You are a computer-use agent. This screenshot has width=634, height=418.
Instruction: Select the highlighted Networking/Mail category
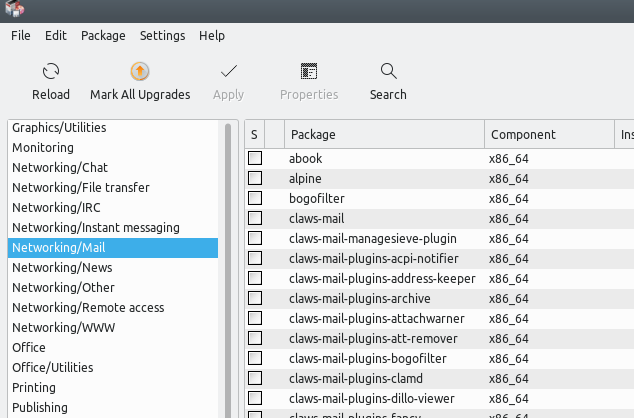tap(113, 247)
